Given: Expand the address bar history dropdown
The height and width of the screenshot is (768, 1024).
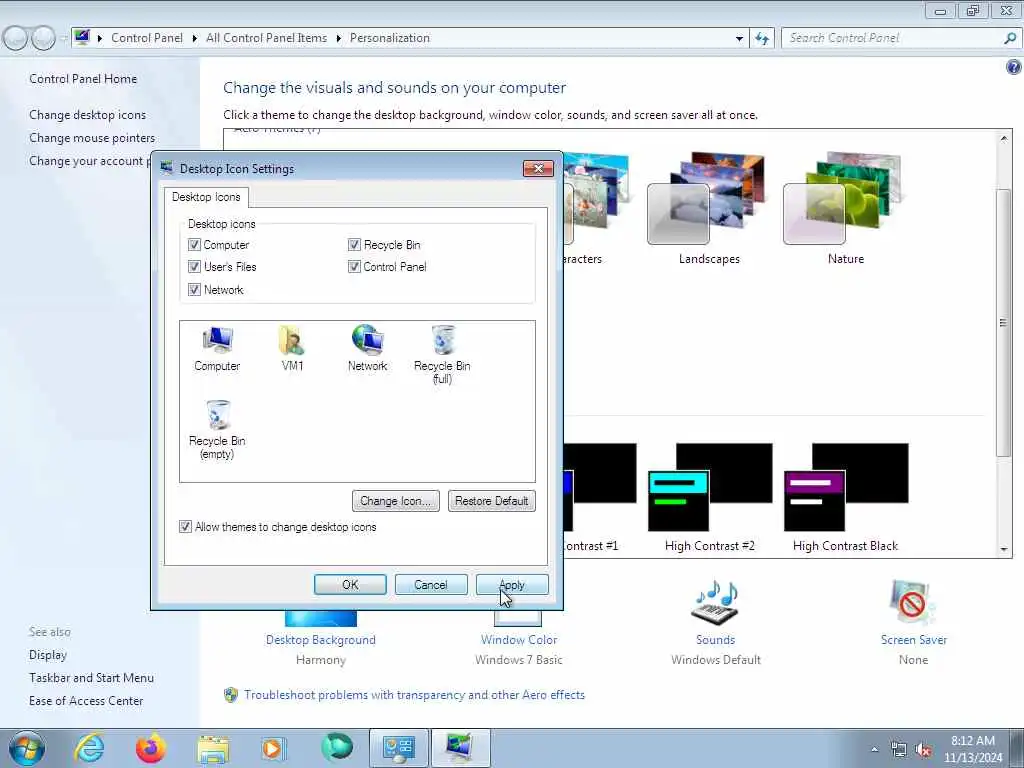Looking at the screenshot, I should click(x=739, y=39).
